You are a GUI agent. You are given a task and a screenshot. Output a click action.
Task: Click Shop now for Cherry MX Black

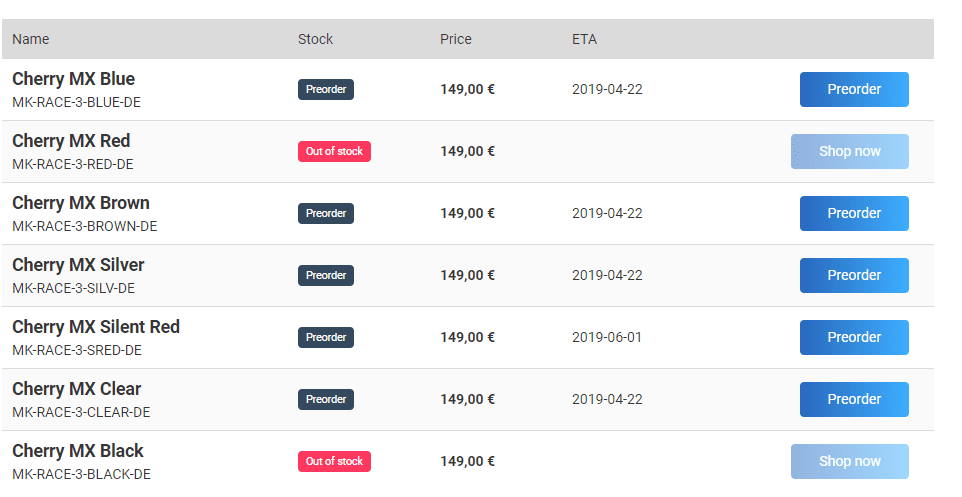[849, 461]
